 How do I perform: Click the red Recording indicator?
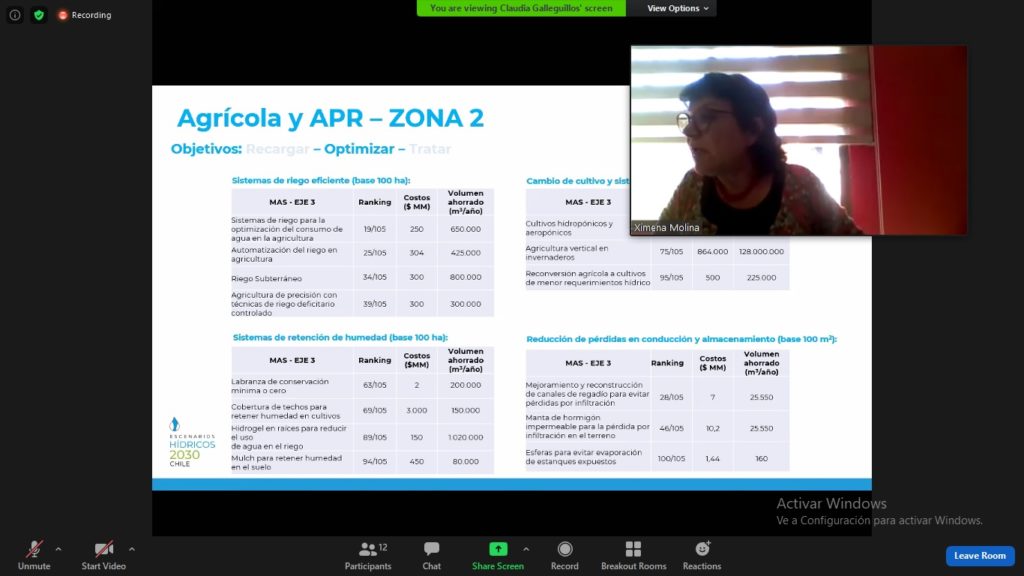[84, 15]
